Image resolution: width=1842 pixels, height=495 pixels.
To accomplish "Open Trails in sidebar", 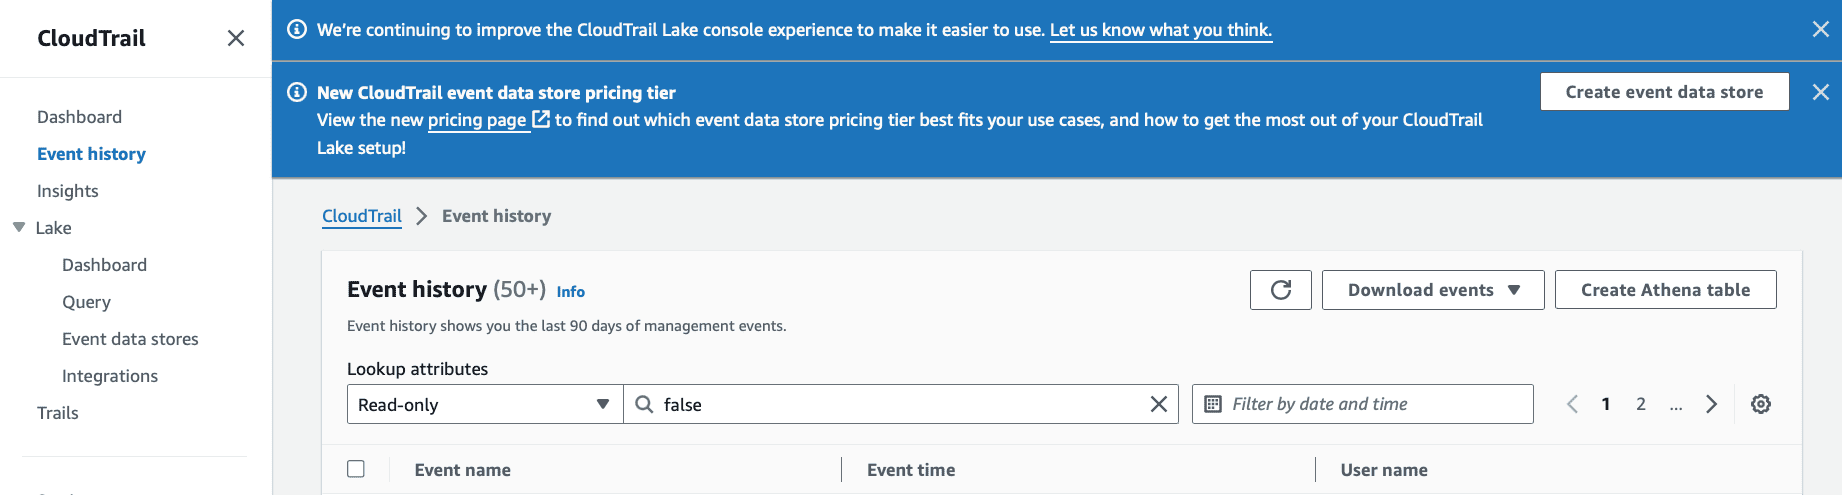I will (x=58, y=413).
